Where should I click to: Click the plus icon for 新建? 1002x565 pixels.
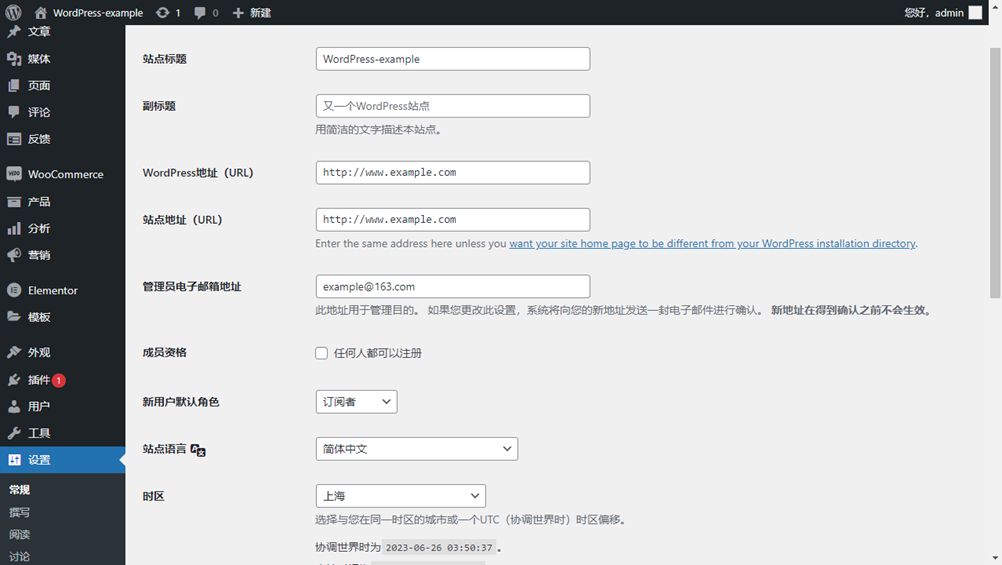pyautogui.click(x=238, y=13)
